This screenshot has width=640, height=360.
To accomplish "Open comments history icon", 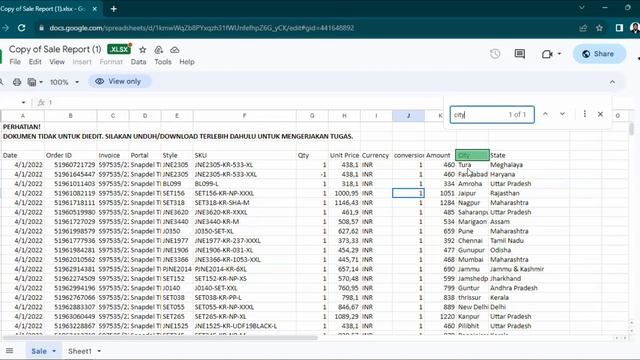I will [x=520, y=54].
